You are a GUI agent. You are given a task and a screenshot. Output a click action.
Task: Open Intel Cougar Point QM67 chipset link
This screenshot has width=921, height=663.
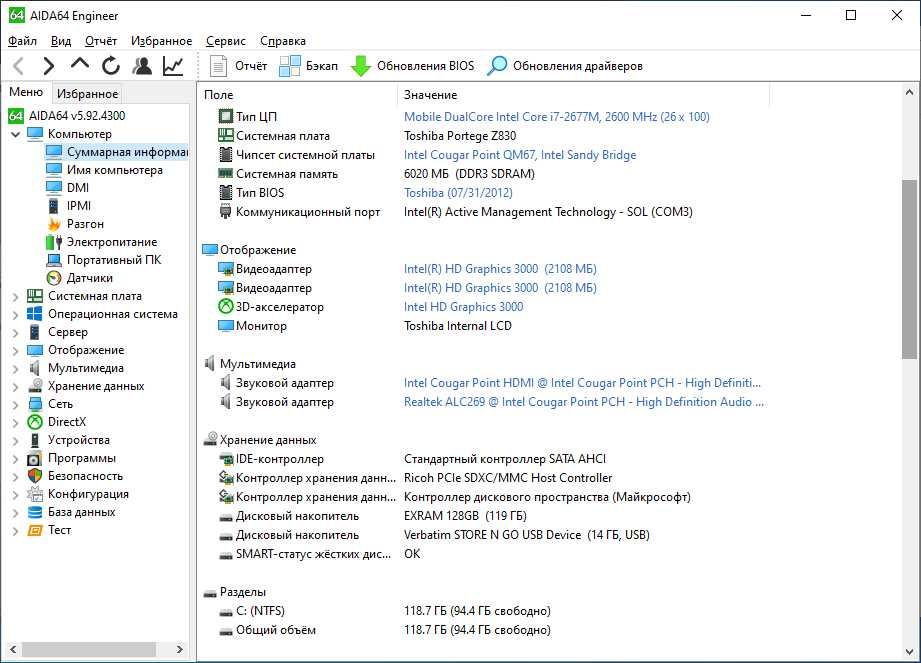coord(520,154)
